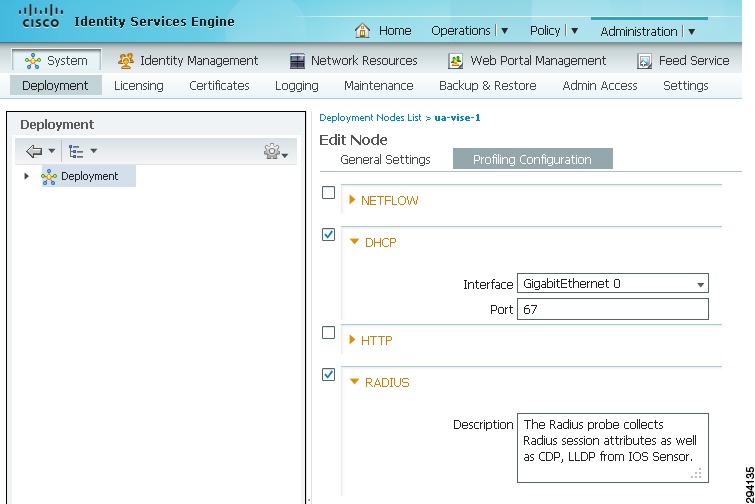
Task: Open the Operations menu dropdown arrow
Action: 505,31
